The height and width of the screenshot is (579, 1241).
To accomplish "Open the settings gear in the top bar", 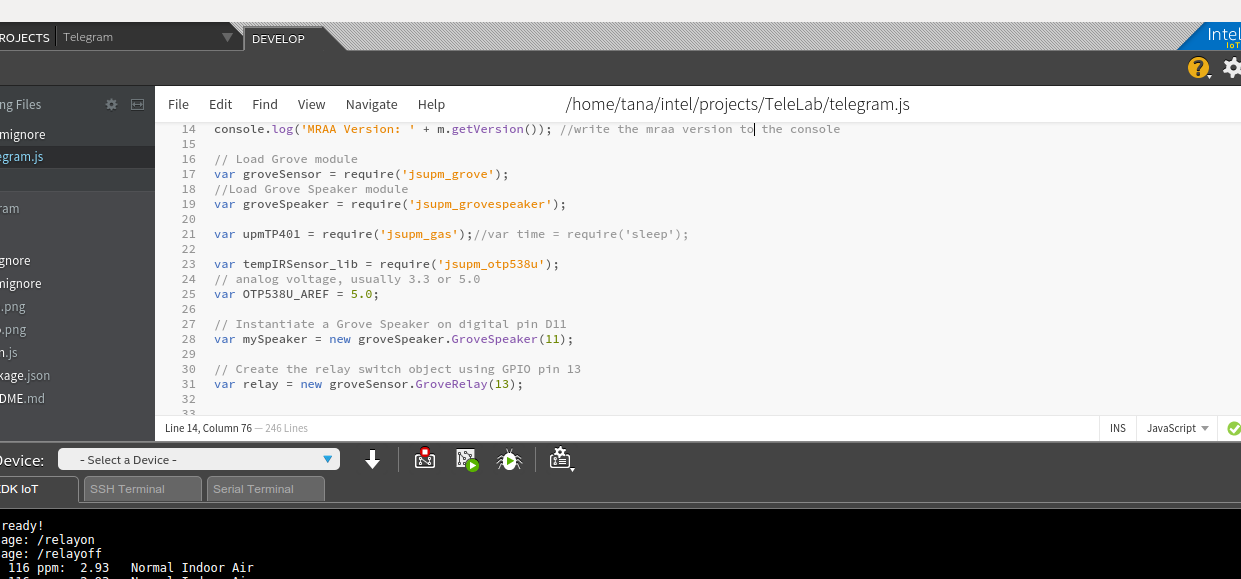I will pos(1231,68).
